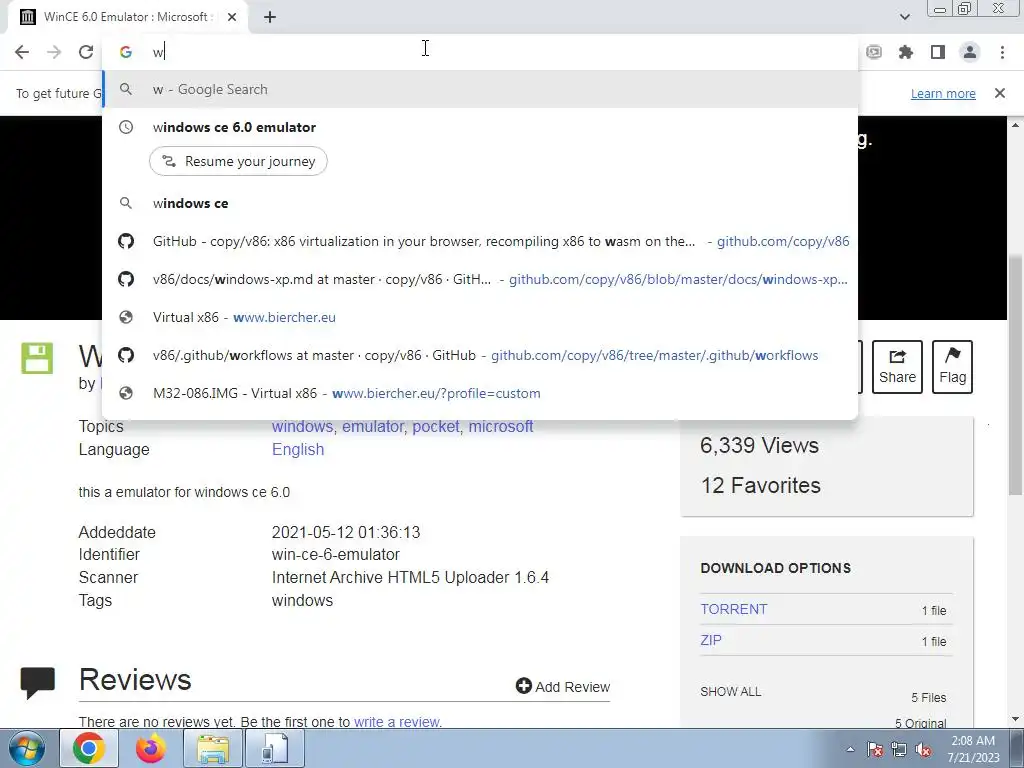Viewport: 1024px width, 768px height.
Task: Click the '6,339 Views' text
Action: [759, 445]
